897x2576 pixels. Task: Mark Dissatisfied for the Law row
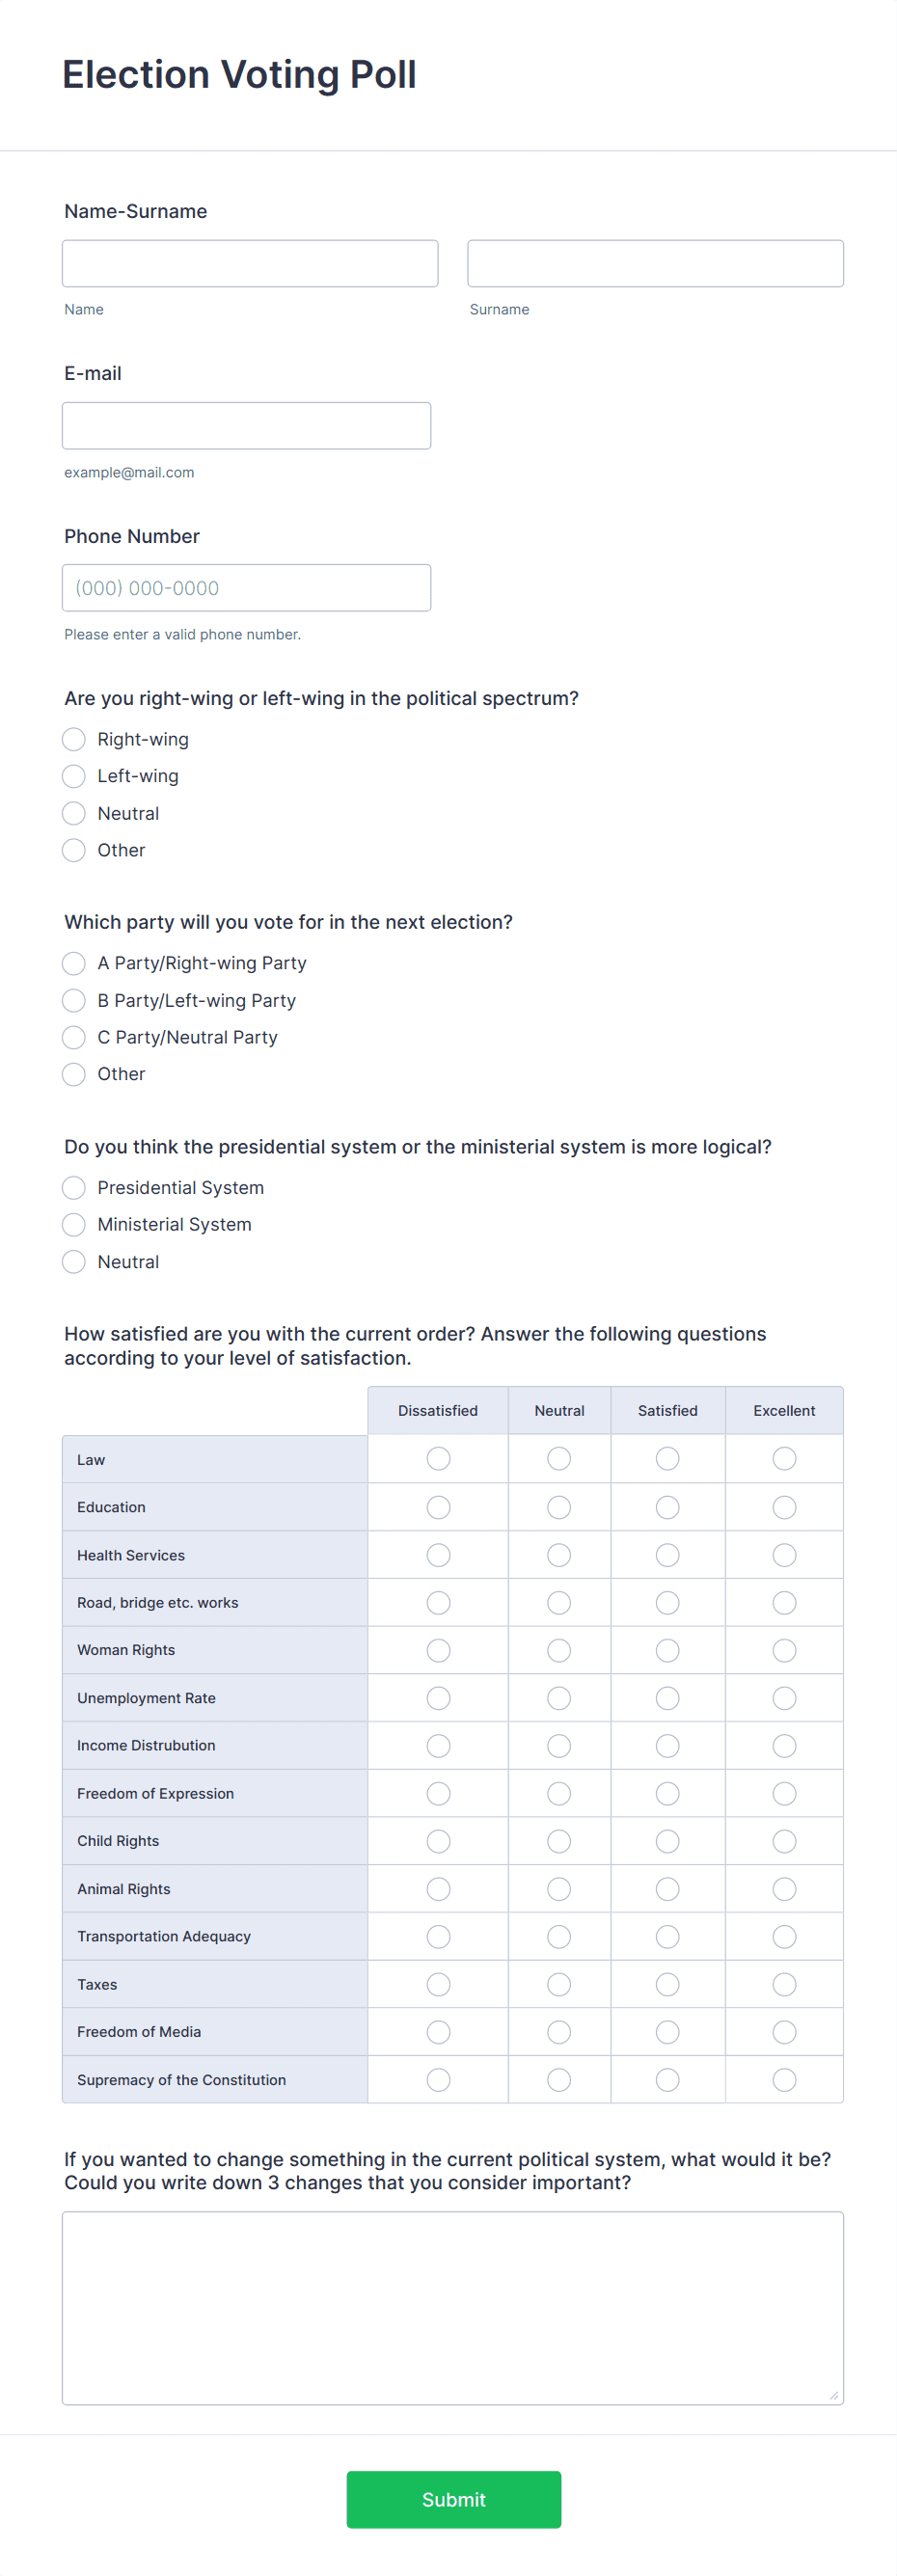[x=438, y=1458]
